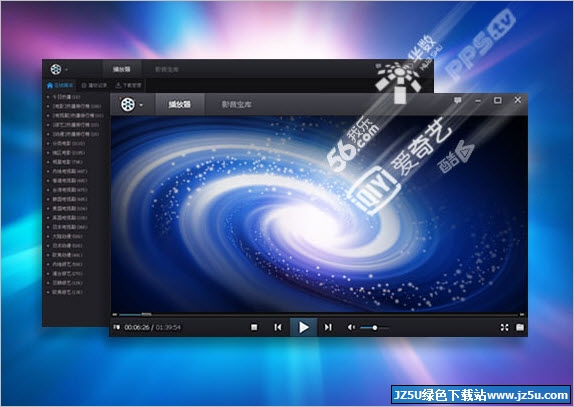Open the 港台综艺 category
Image resolution: width=574 pixels, height=407 pixels.
64,273
